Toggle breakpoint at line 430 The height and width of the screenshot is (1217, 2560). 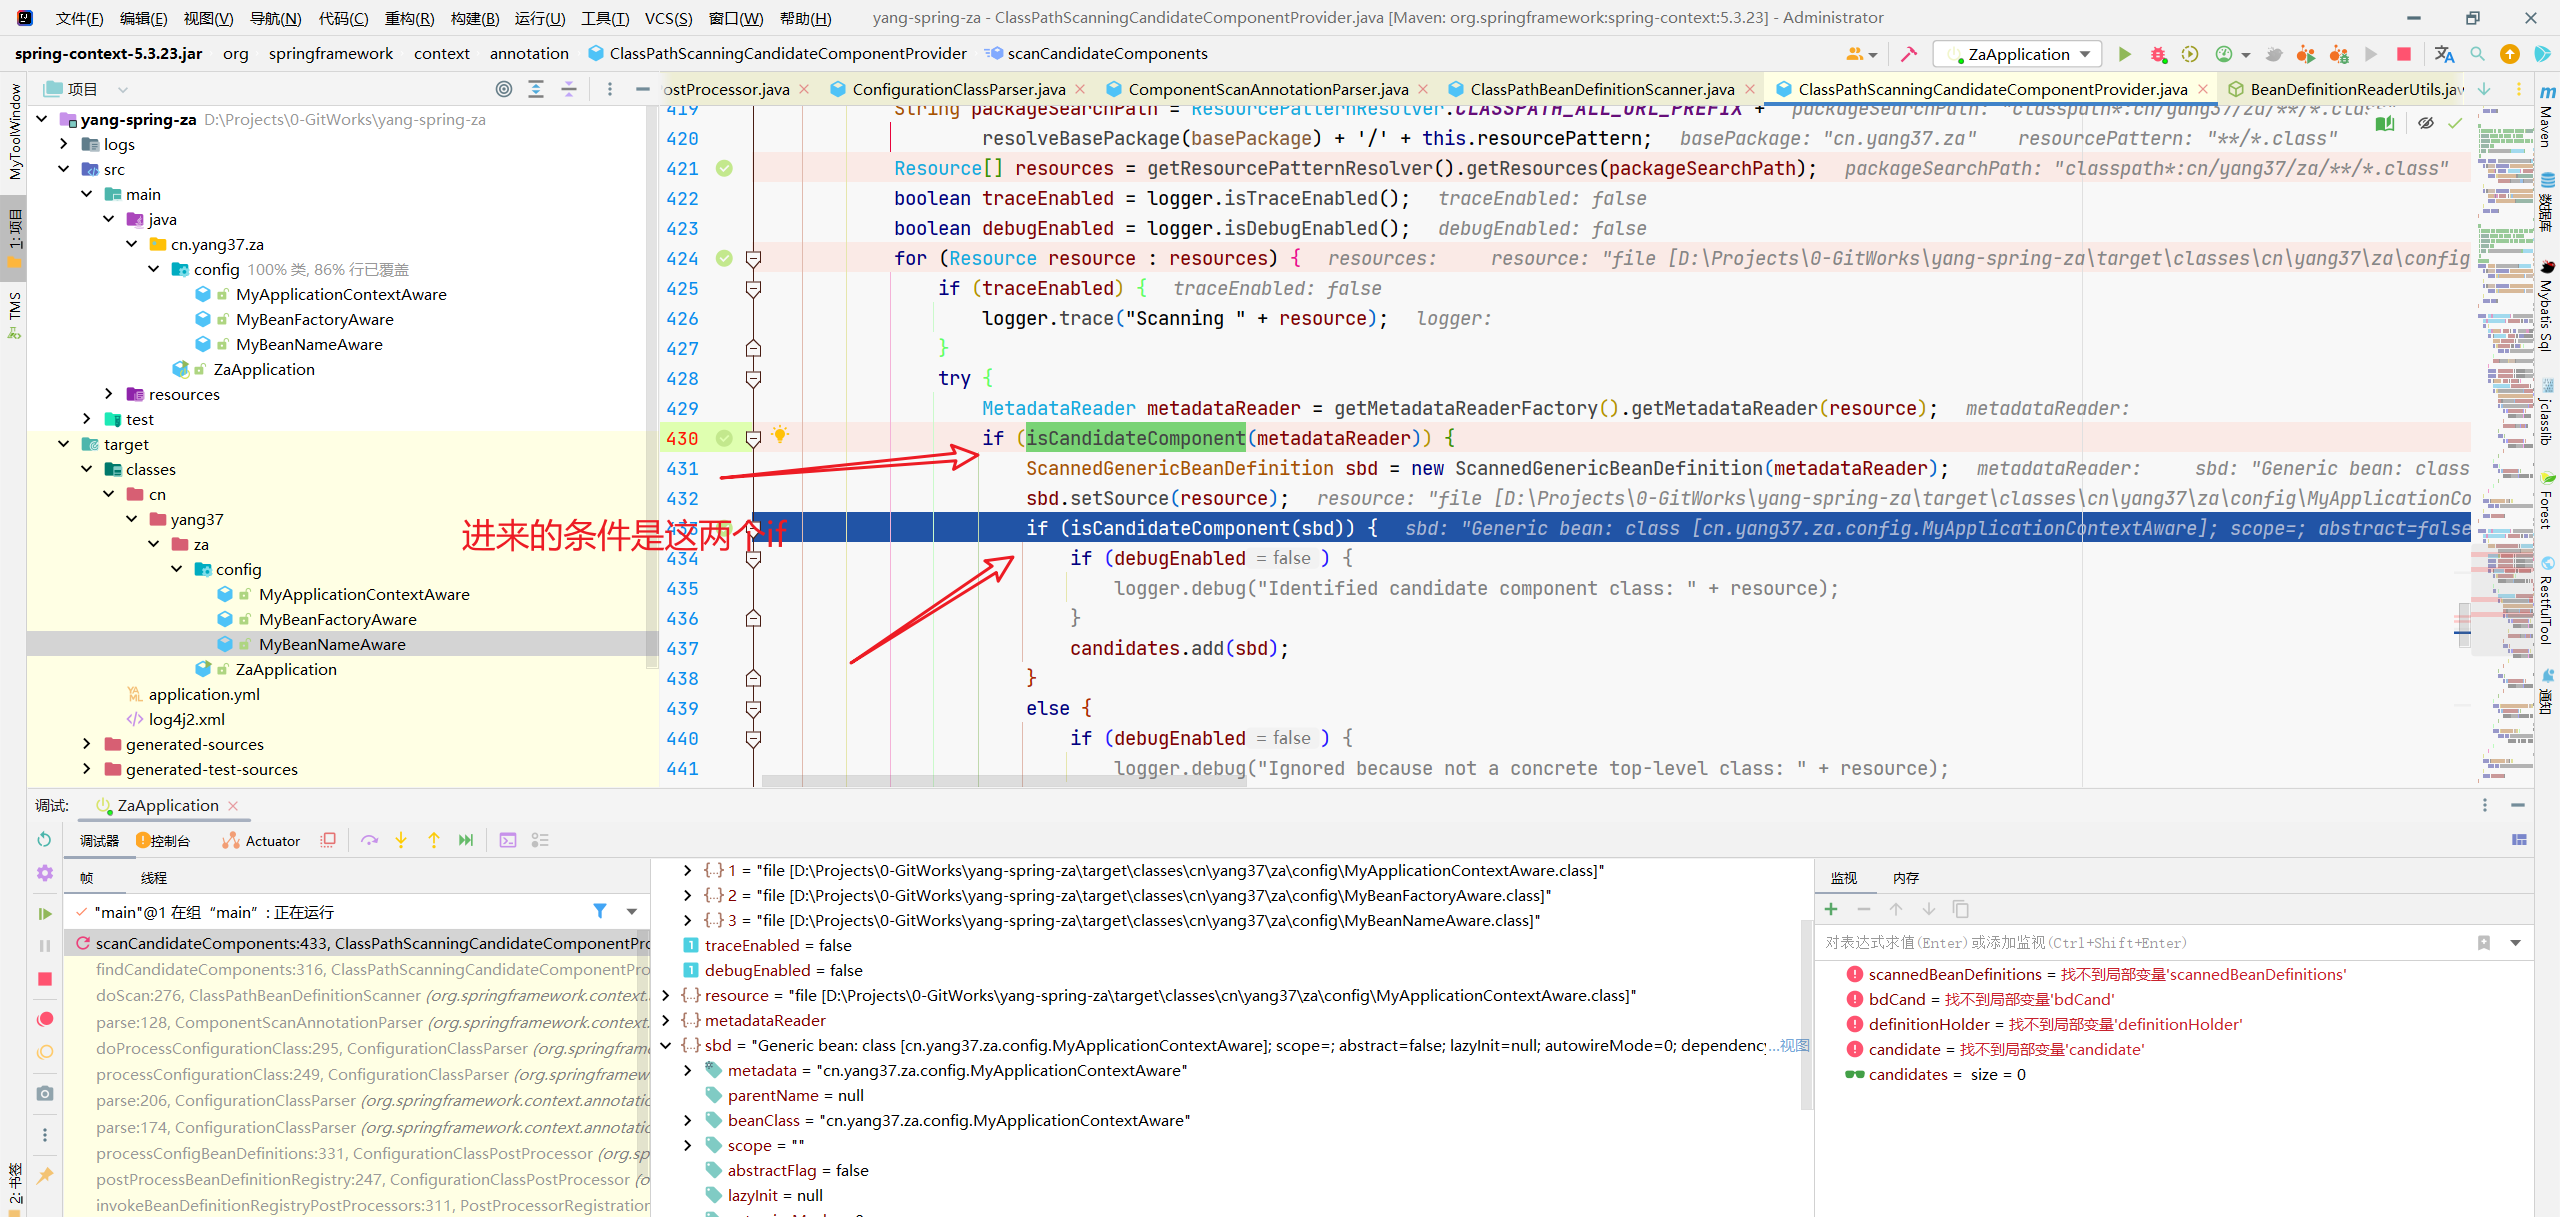(724, 438)
